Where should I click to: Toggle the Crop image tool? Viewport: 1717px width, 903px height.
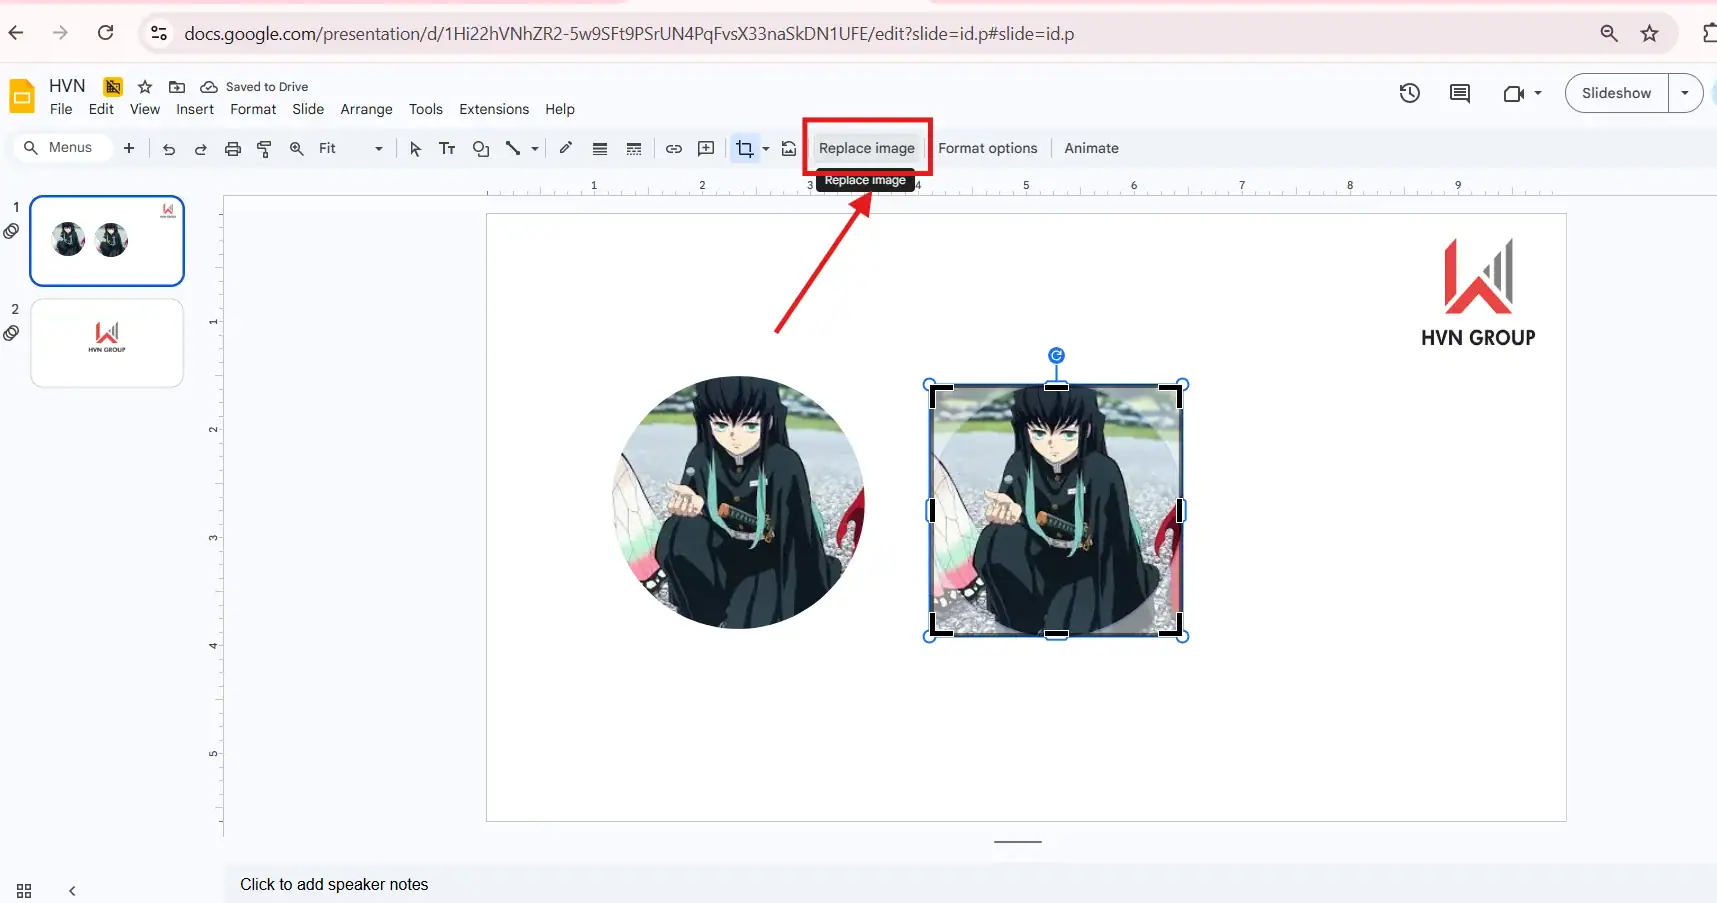(x=744, y=149)
